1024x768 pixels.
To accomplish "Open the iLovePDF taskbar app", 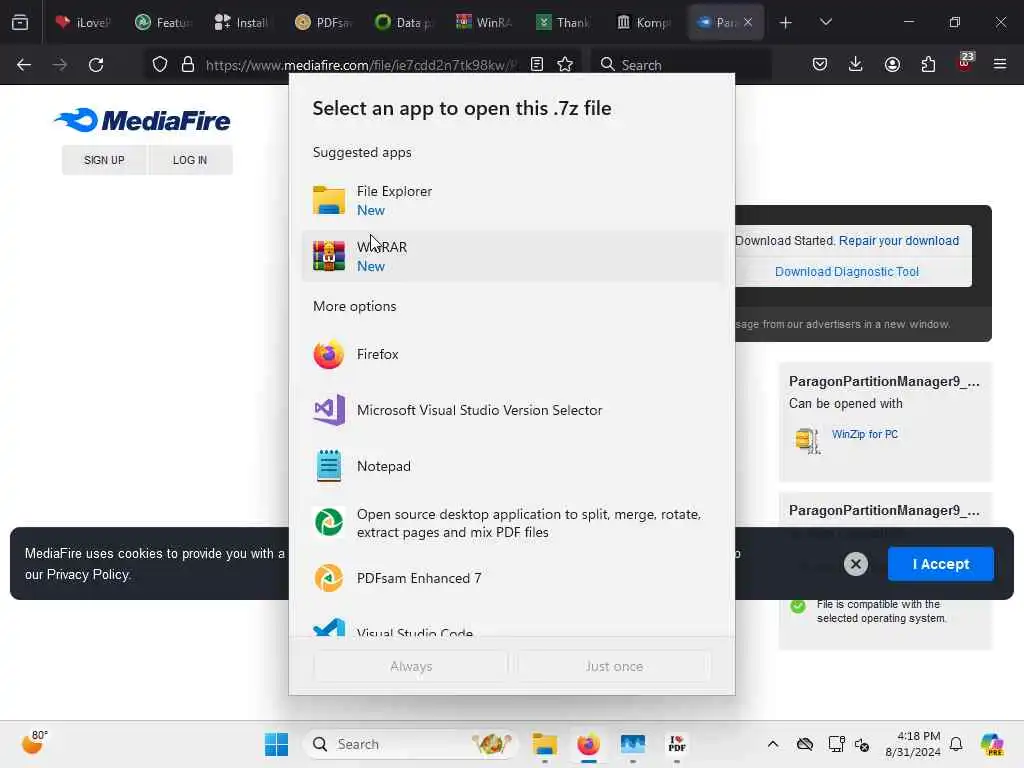I will [x=677, y=744].
